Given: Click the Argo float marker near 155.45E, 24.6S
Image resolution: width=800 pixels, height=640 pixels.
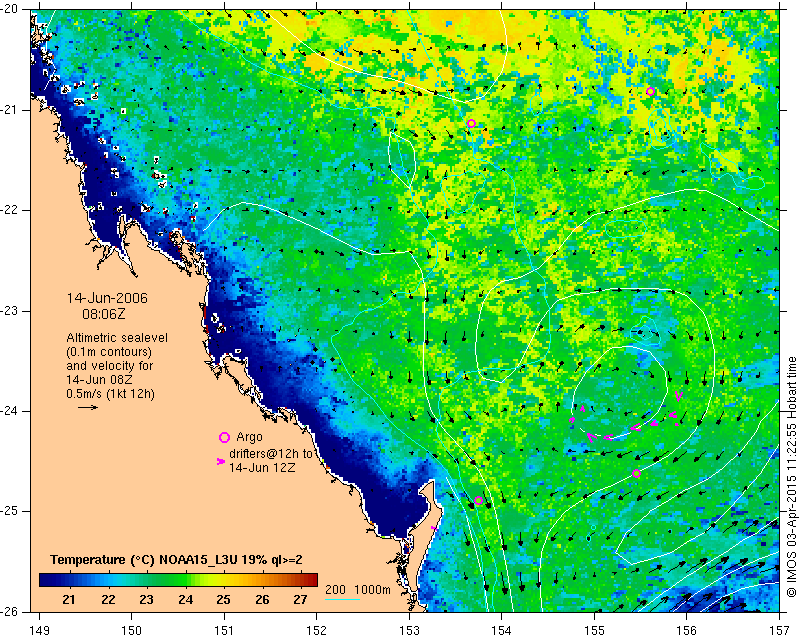Looking at the screenshot, I should point(636,474).
